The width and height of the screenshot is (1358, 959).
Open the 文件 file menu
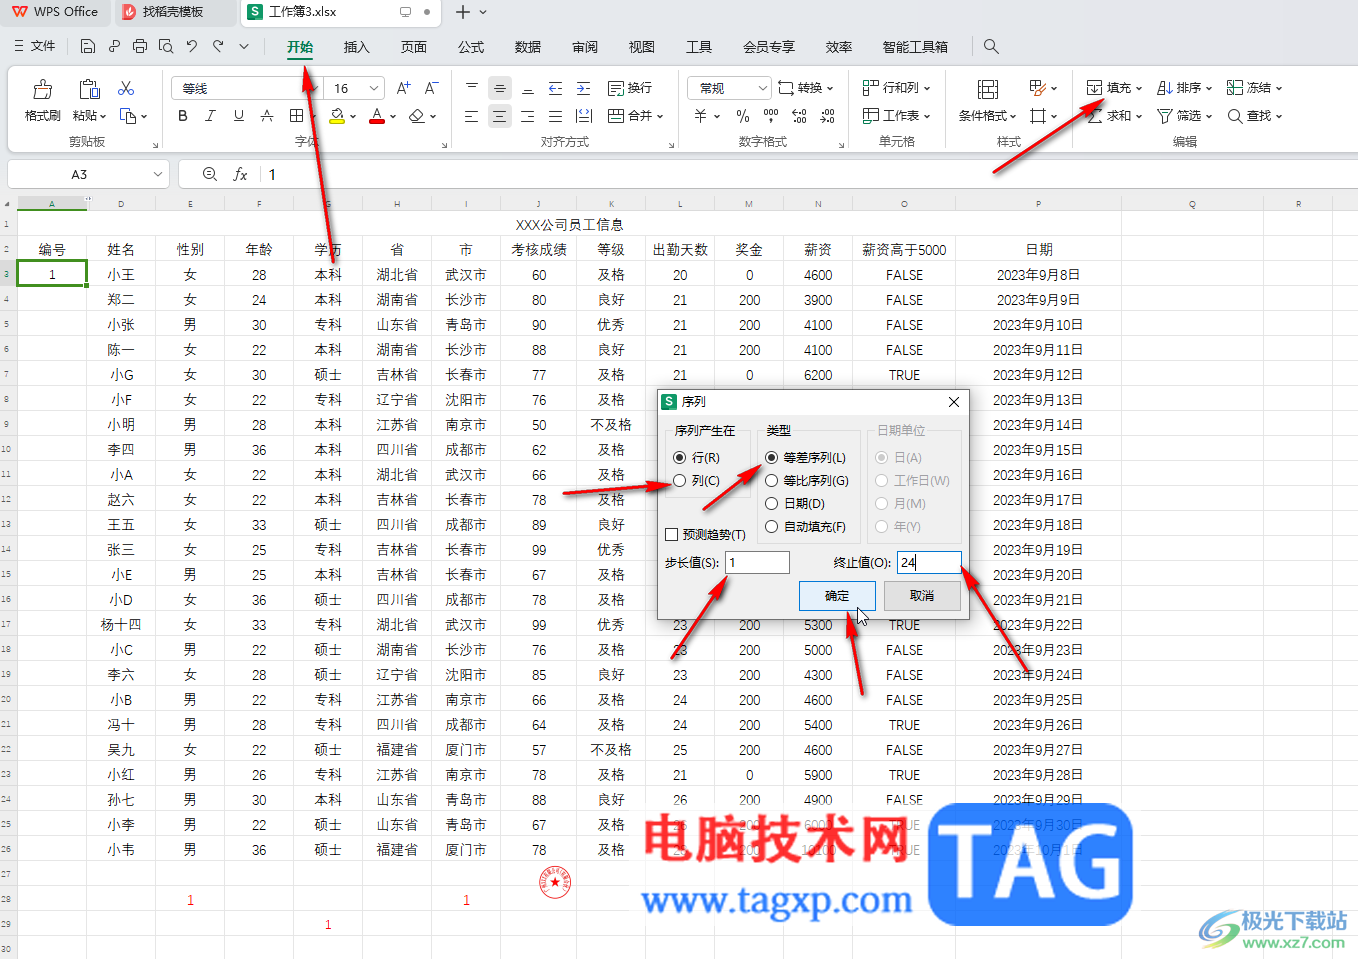coord(35,46)
